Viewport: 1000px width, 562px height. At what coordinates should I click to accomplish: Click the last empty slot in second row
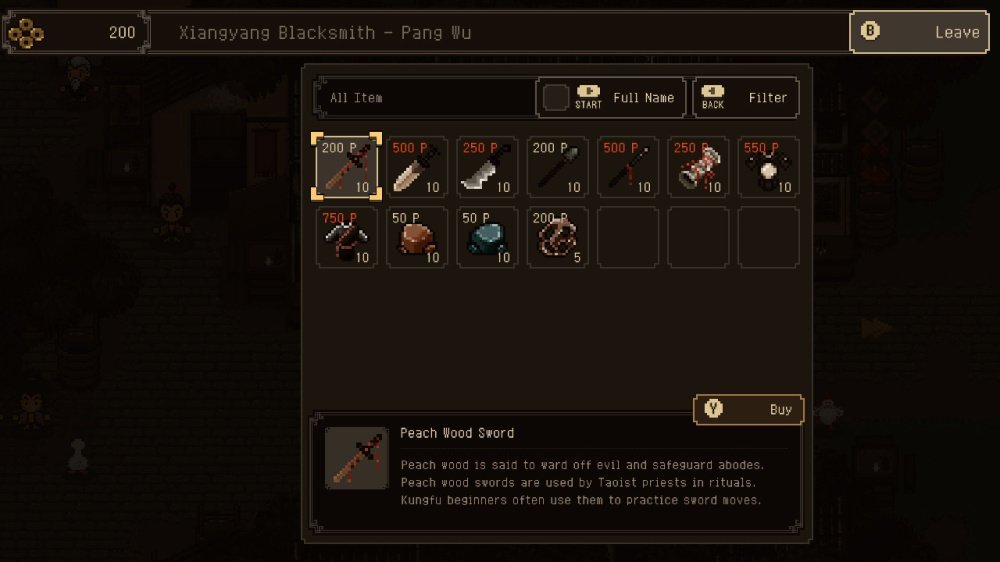click(768, 237)
